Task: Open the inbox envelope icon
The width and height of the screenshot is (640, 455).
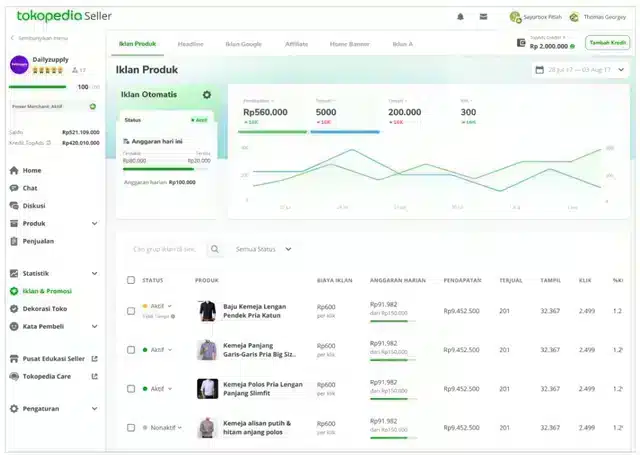Action: point(483,17)
